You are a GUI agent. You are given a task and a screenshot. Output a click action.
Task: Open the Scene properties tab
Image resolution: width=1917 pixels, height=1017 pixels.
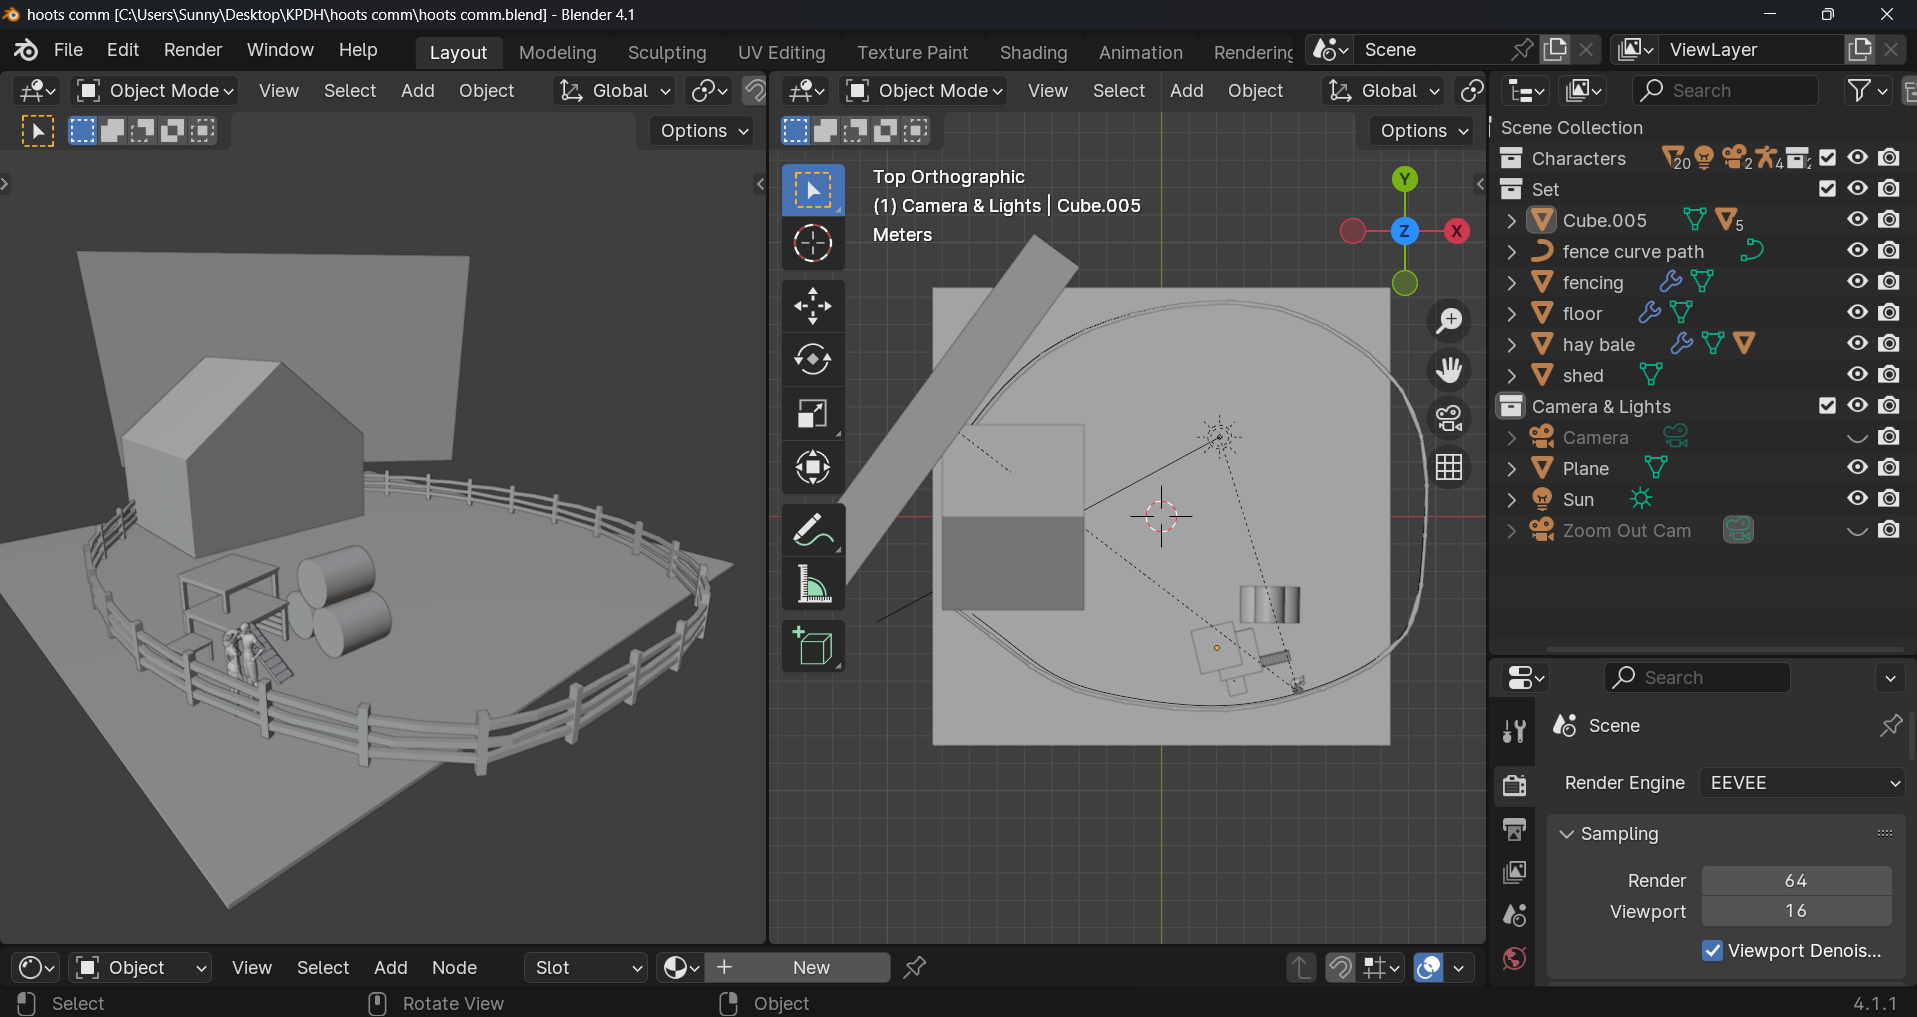tap(1514, 915)
